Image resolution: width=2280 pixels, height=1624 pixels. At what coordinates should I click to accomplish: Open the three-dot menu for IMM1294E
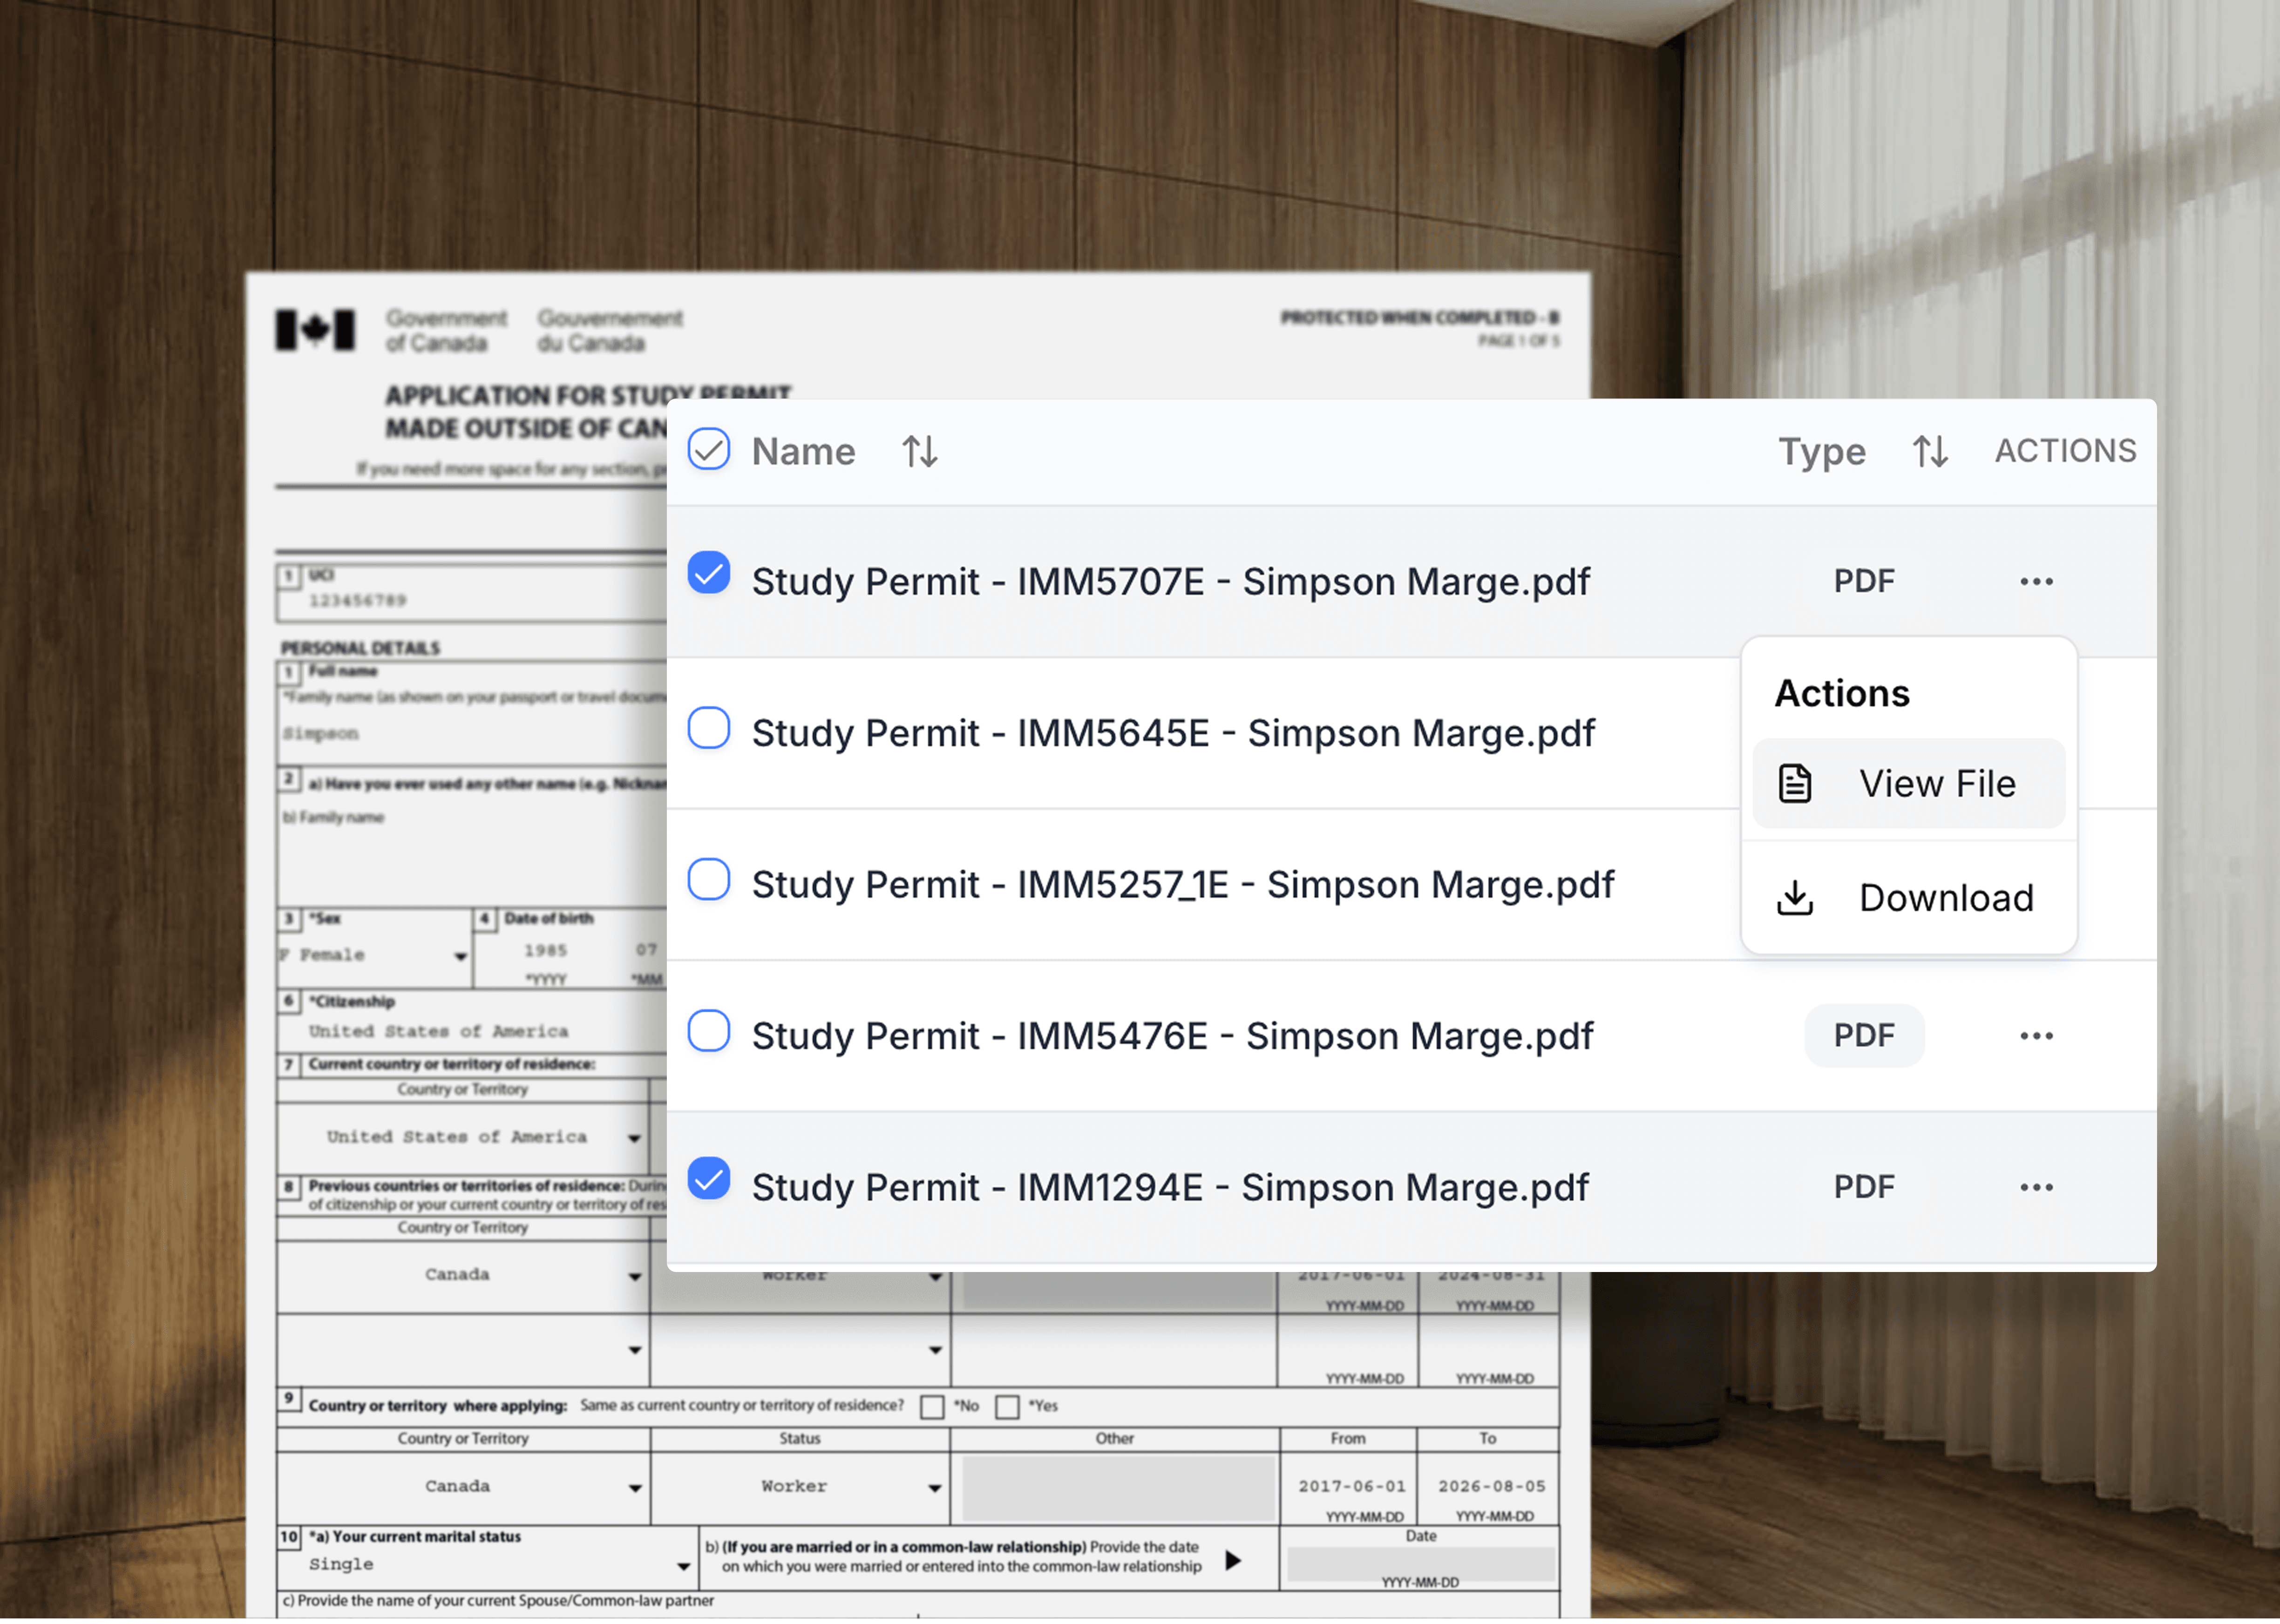click(2036, 1188)
